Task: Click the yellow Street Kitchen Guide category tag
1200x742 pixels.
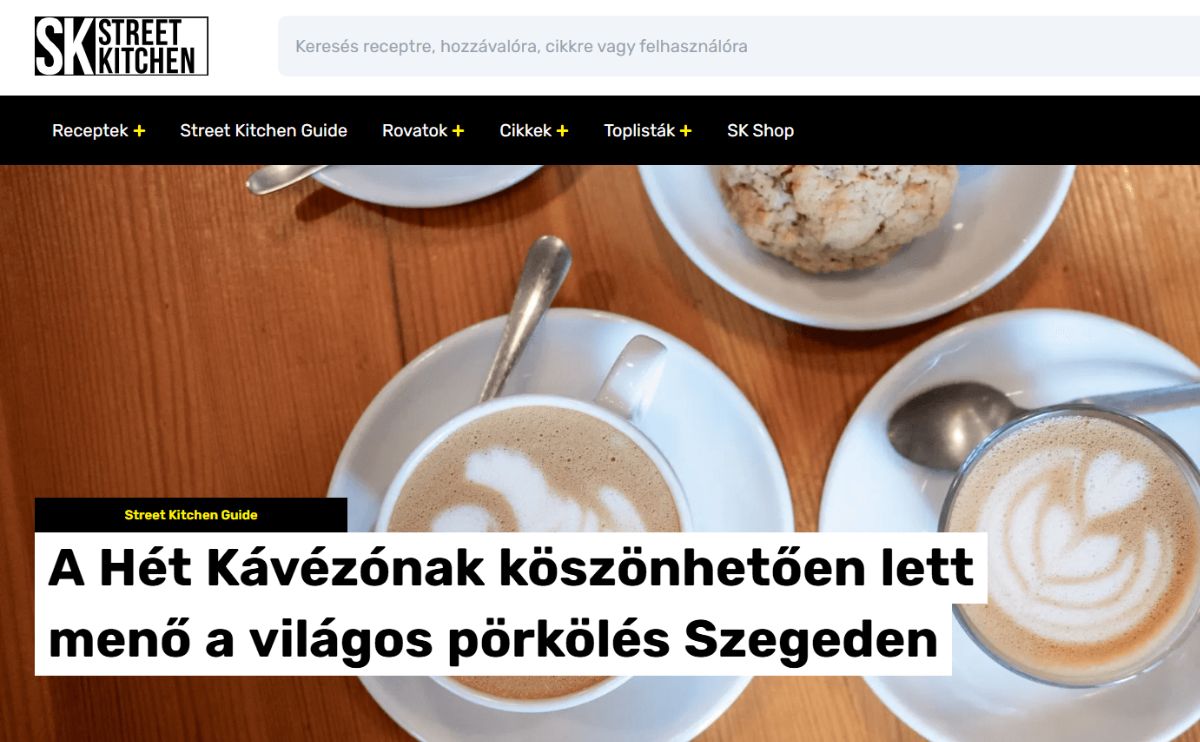Action: (191, 515)
